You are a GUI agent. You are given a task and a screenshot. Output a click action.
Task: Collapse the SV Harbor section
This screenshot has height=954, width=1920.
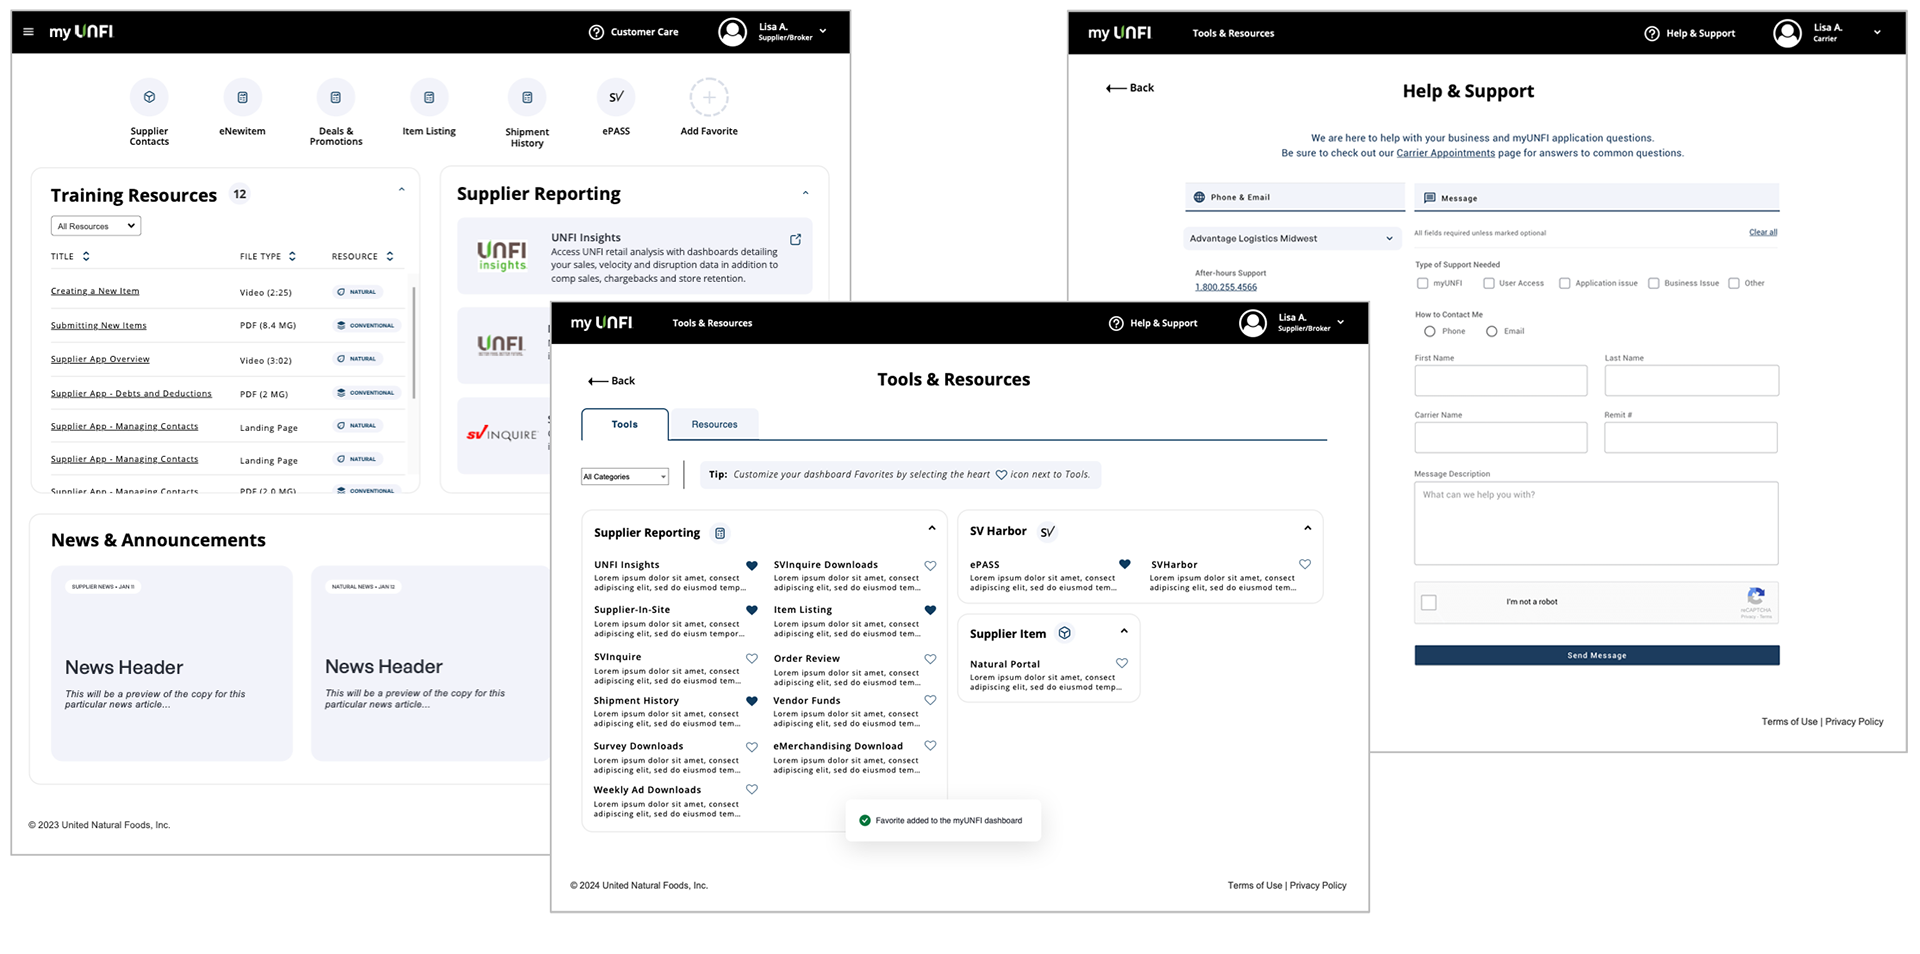point(1308,528)
